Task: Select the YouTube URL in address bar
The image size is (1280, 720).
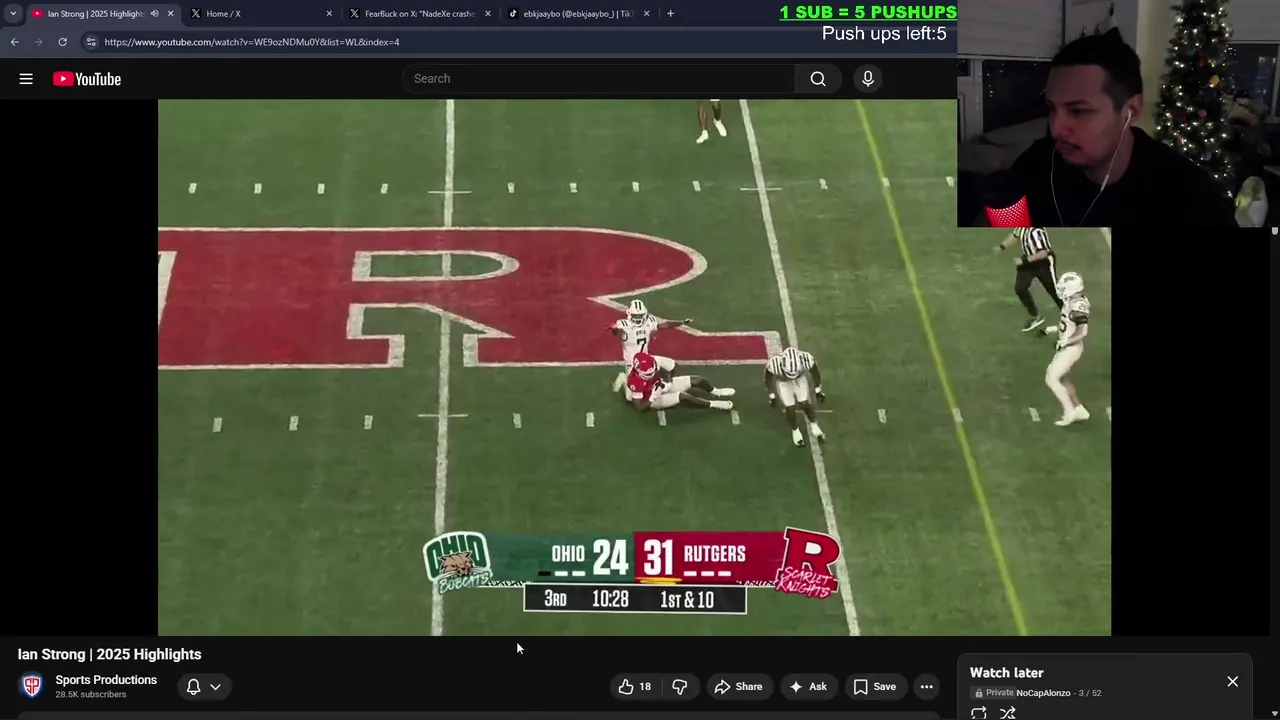Action: coord(252,42)
